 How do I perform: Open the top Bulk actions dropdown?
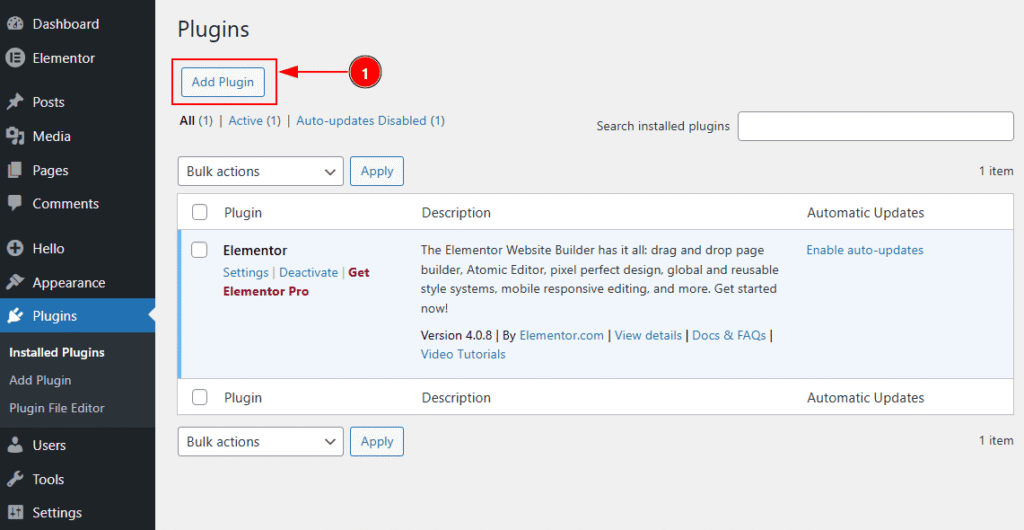click(x=261, y=171)
